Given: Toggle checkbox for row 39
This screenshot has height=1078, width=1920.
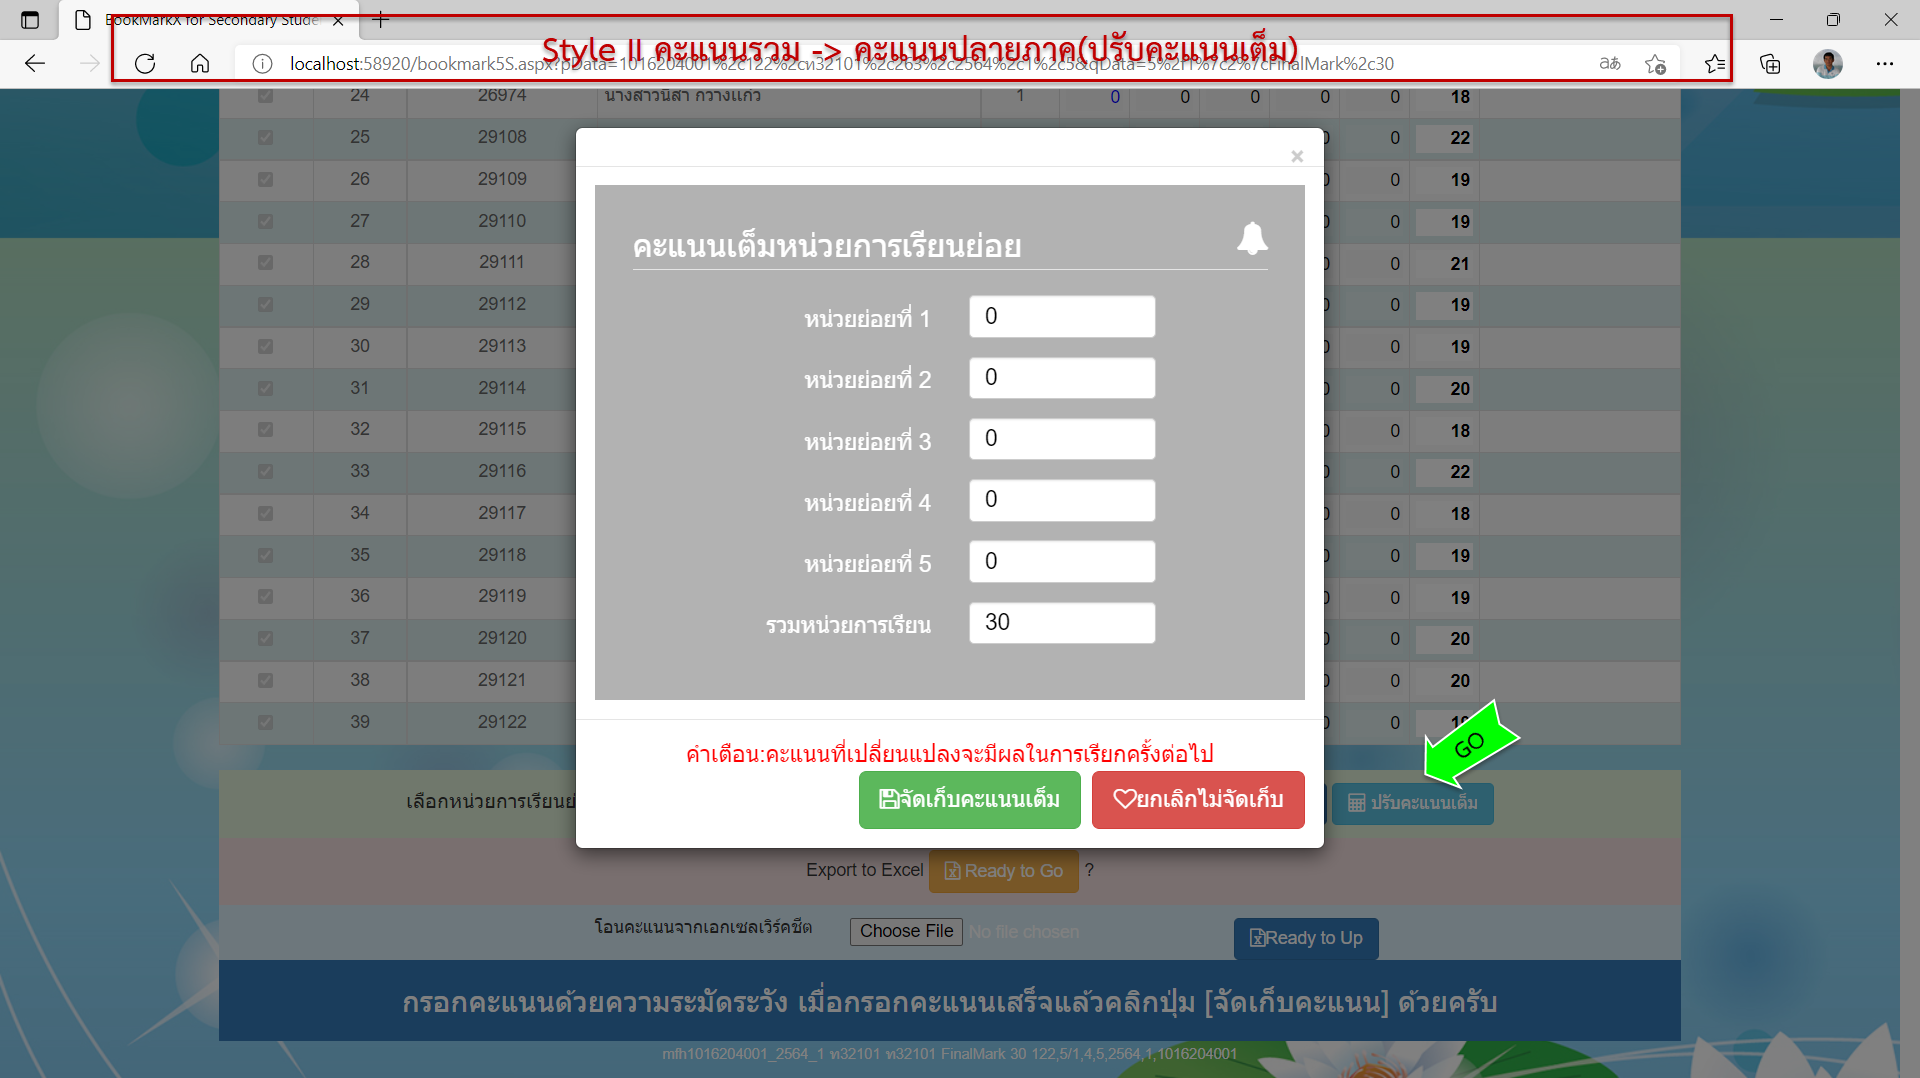Looking at the screenshot, I should tap(265, 722).
